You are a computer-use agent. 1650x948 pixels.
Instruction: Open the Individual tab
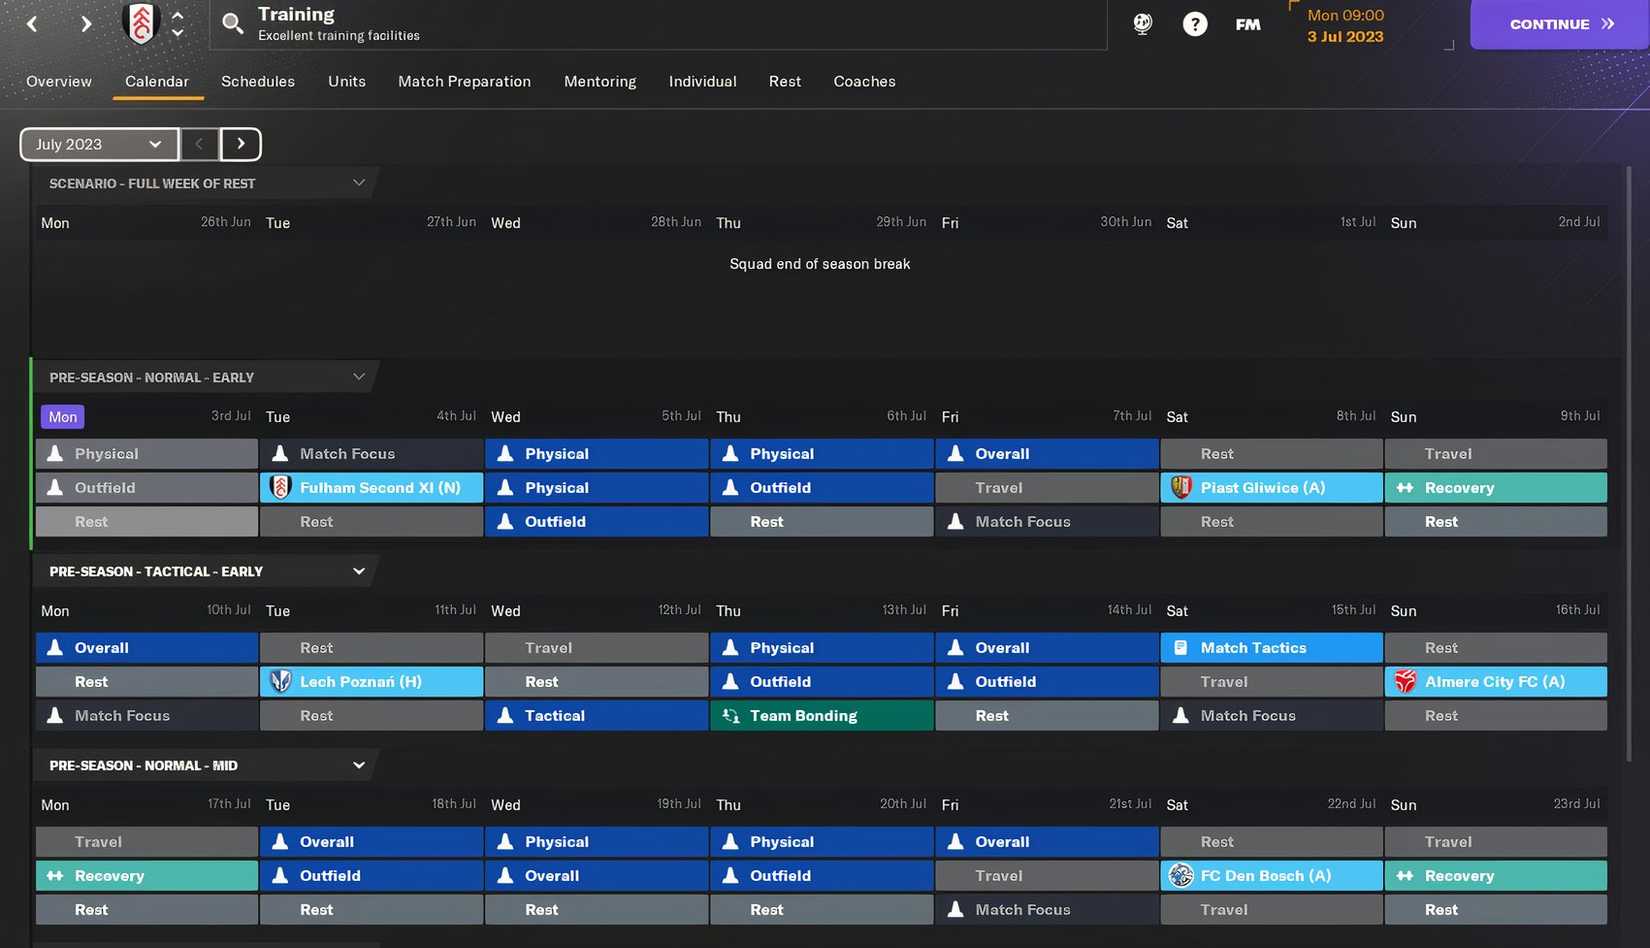point(702,82)
